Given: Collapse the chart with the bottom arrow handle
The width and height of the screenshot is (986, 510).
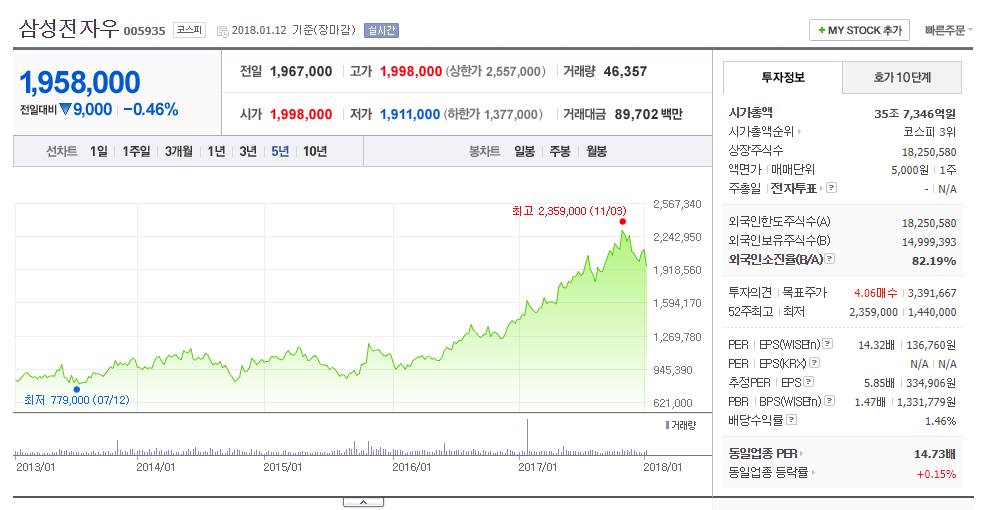Looking at the screenshot, I should [x=363, y=502].
